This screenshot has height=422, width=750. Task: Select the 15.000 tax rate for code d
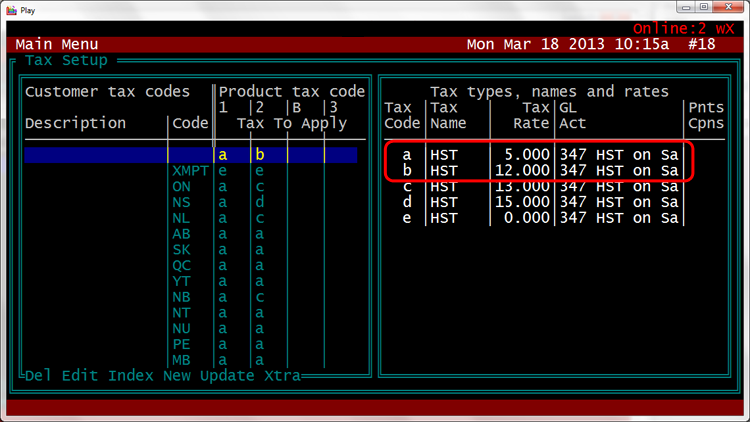[x=519, y=202]
